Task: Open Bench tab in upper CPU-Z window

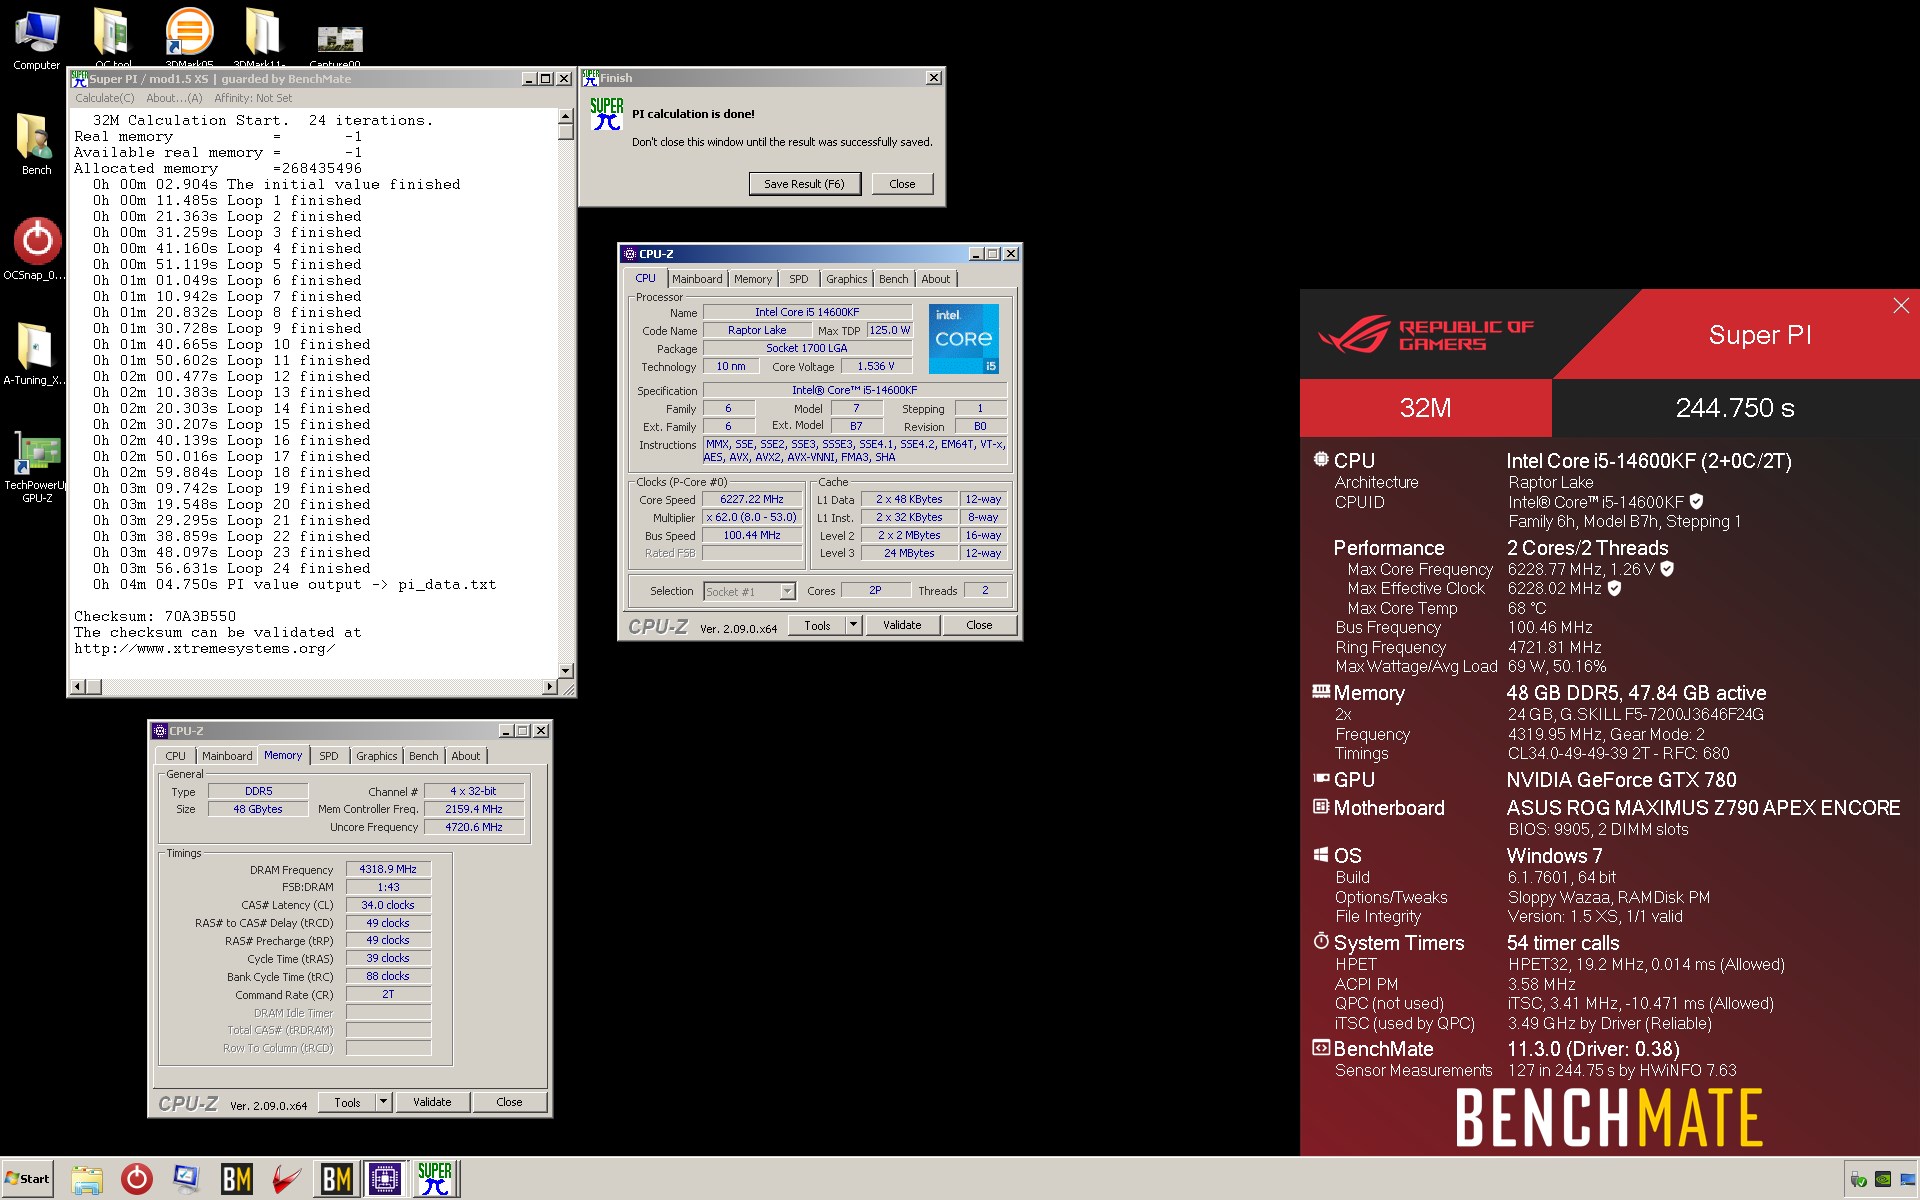Action: [x=894, y=279]
